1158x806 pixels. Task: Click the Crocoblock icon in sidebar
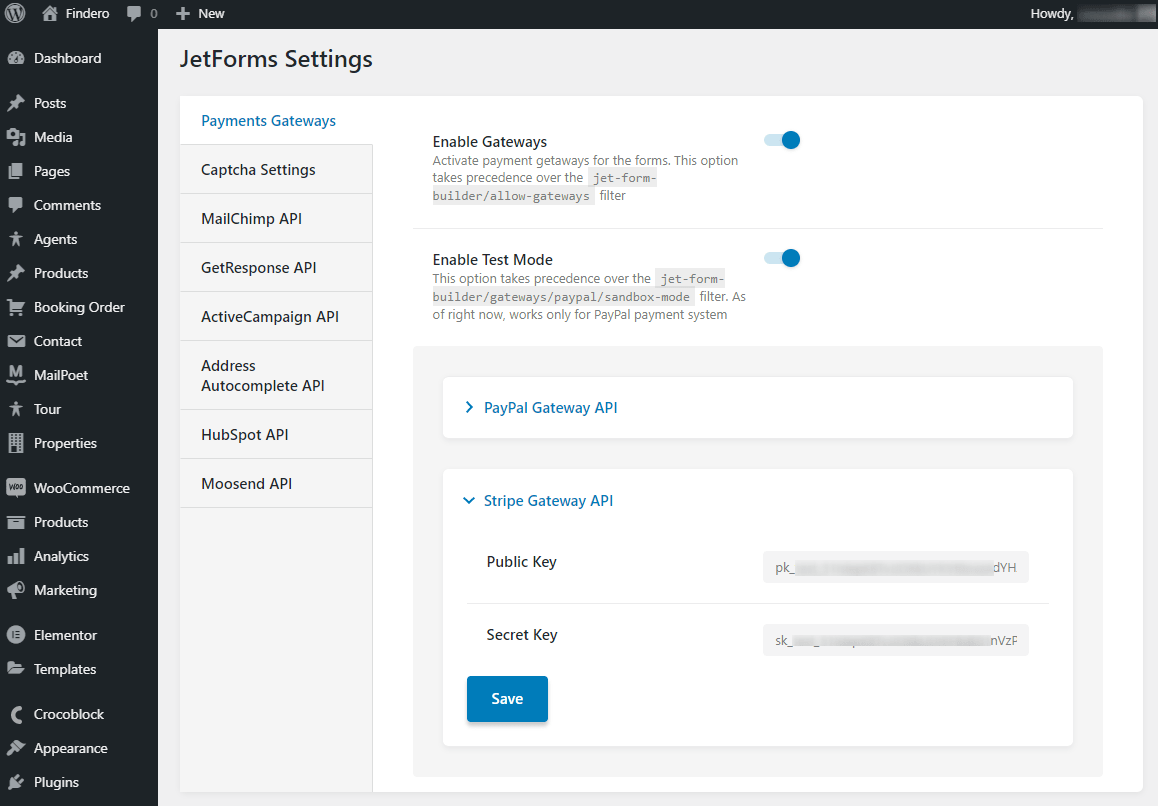click(x=15, y=714)
